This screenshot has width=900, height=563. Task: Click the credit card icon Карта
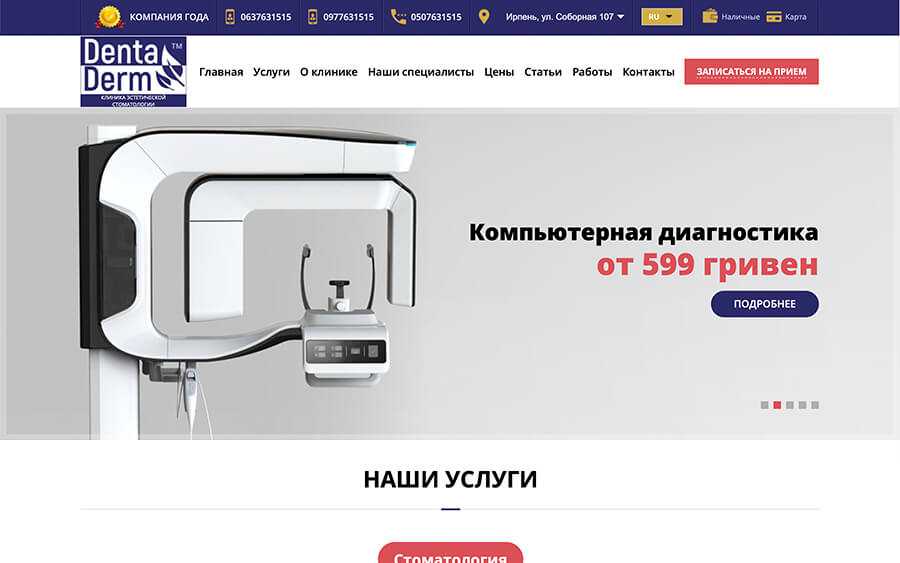coord(774,17)
